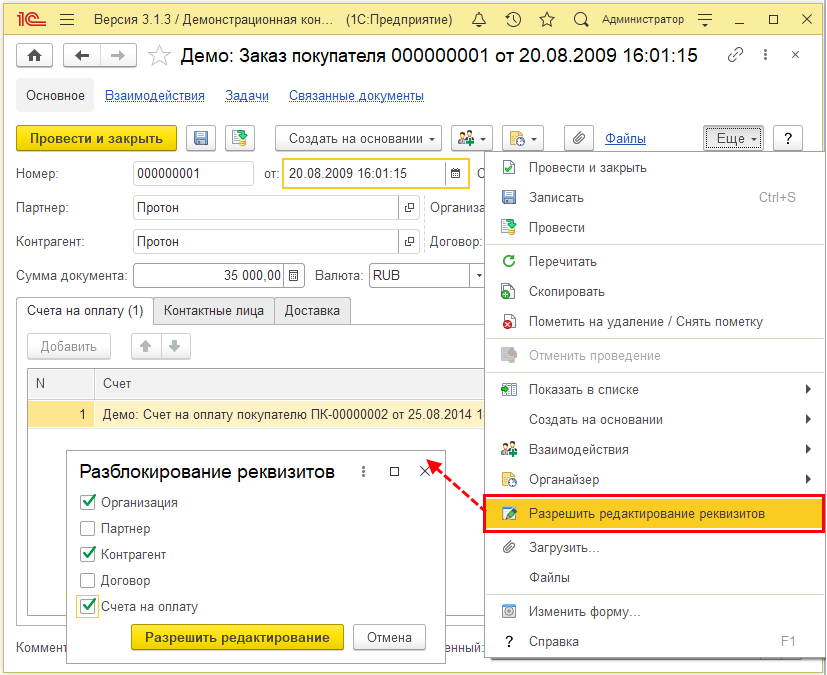Expand Органайзер submenu
Viewport: 827px width, 675px height.
pos(654,480)
